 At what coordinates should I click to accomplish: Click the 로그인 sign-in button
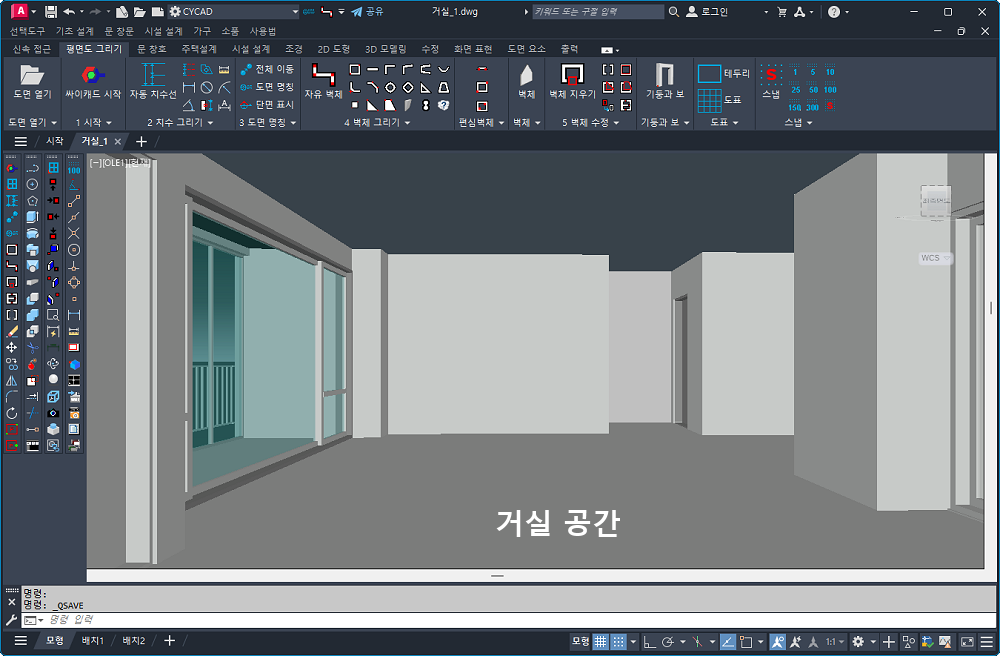[707, 12]
